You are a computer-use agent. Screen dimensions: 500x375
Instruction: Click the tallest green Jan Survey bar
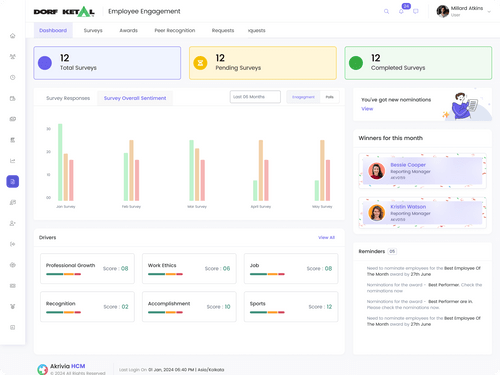[x=60, y=162]
